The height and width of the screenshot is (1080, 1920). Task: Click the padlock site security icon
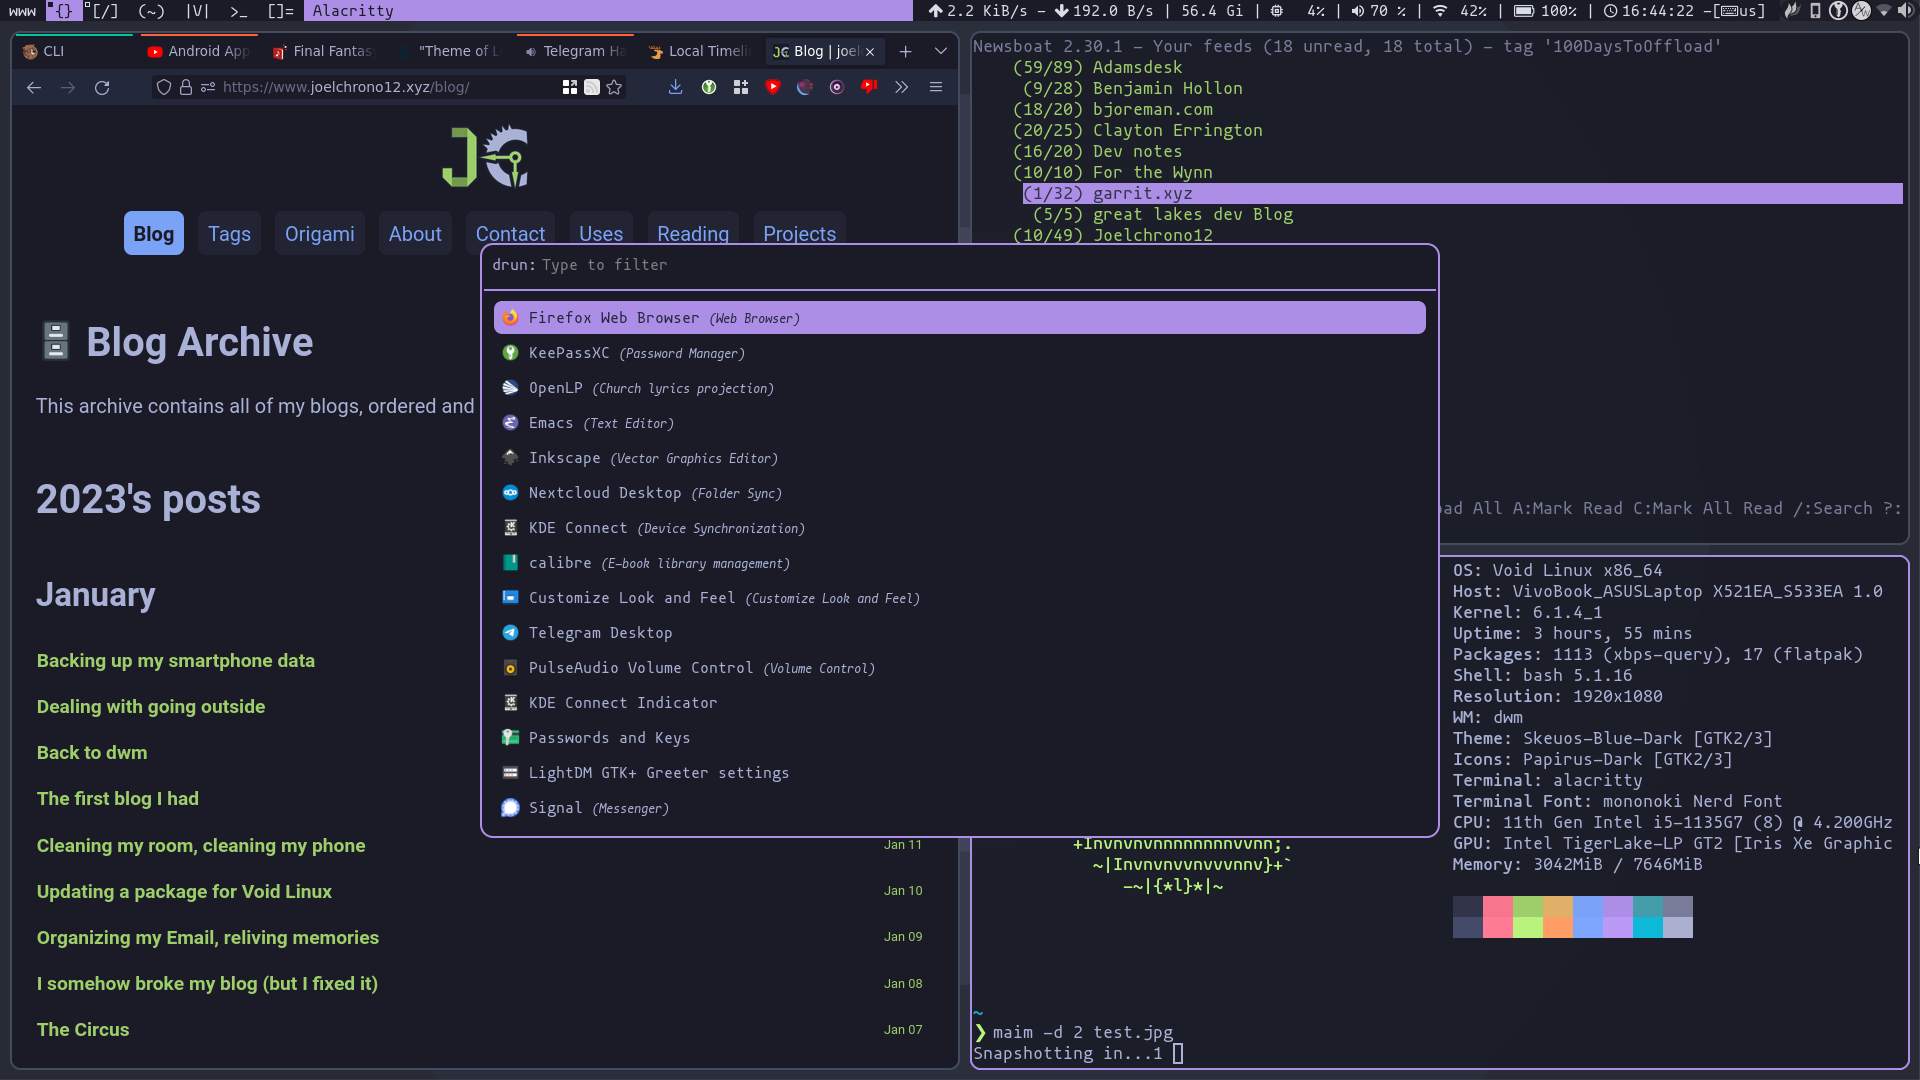coord(186,88)
